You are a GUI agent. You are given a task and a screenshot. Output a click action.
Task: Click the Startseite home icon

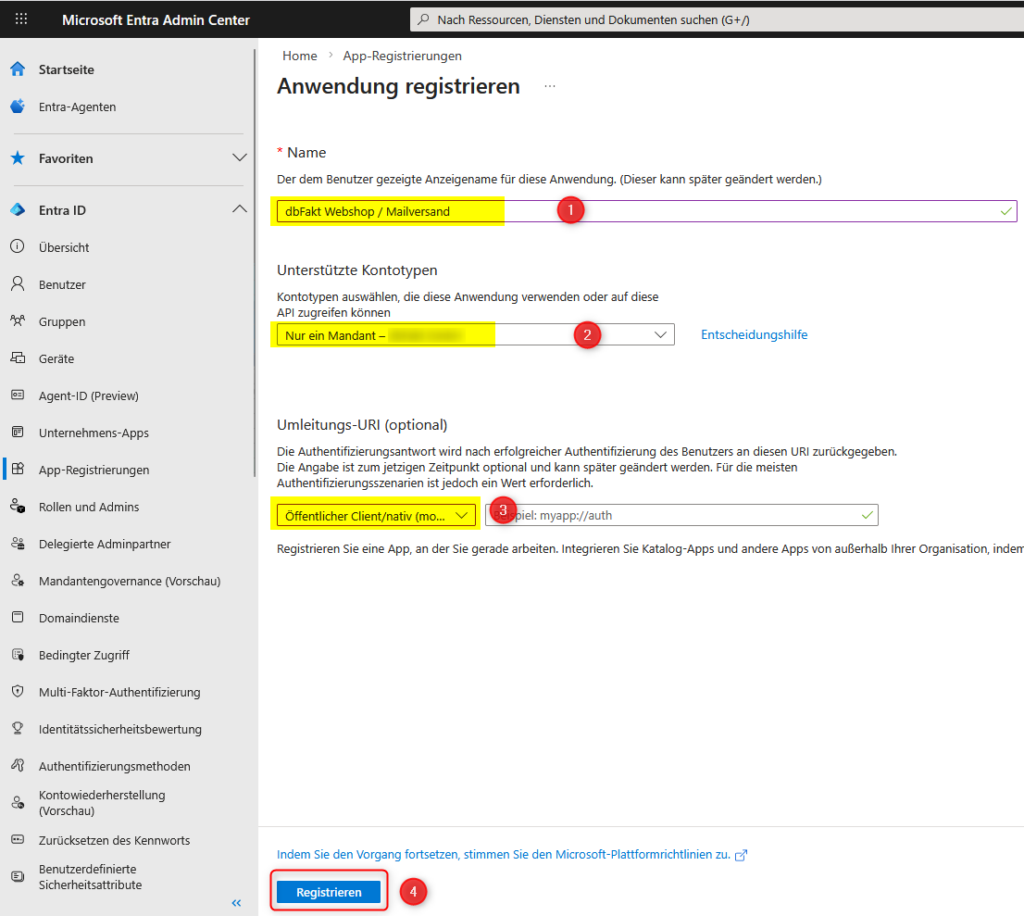pos(17,69)
